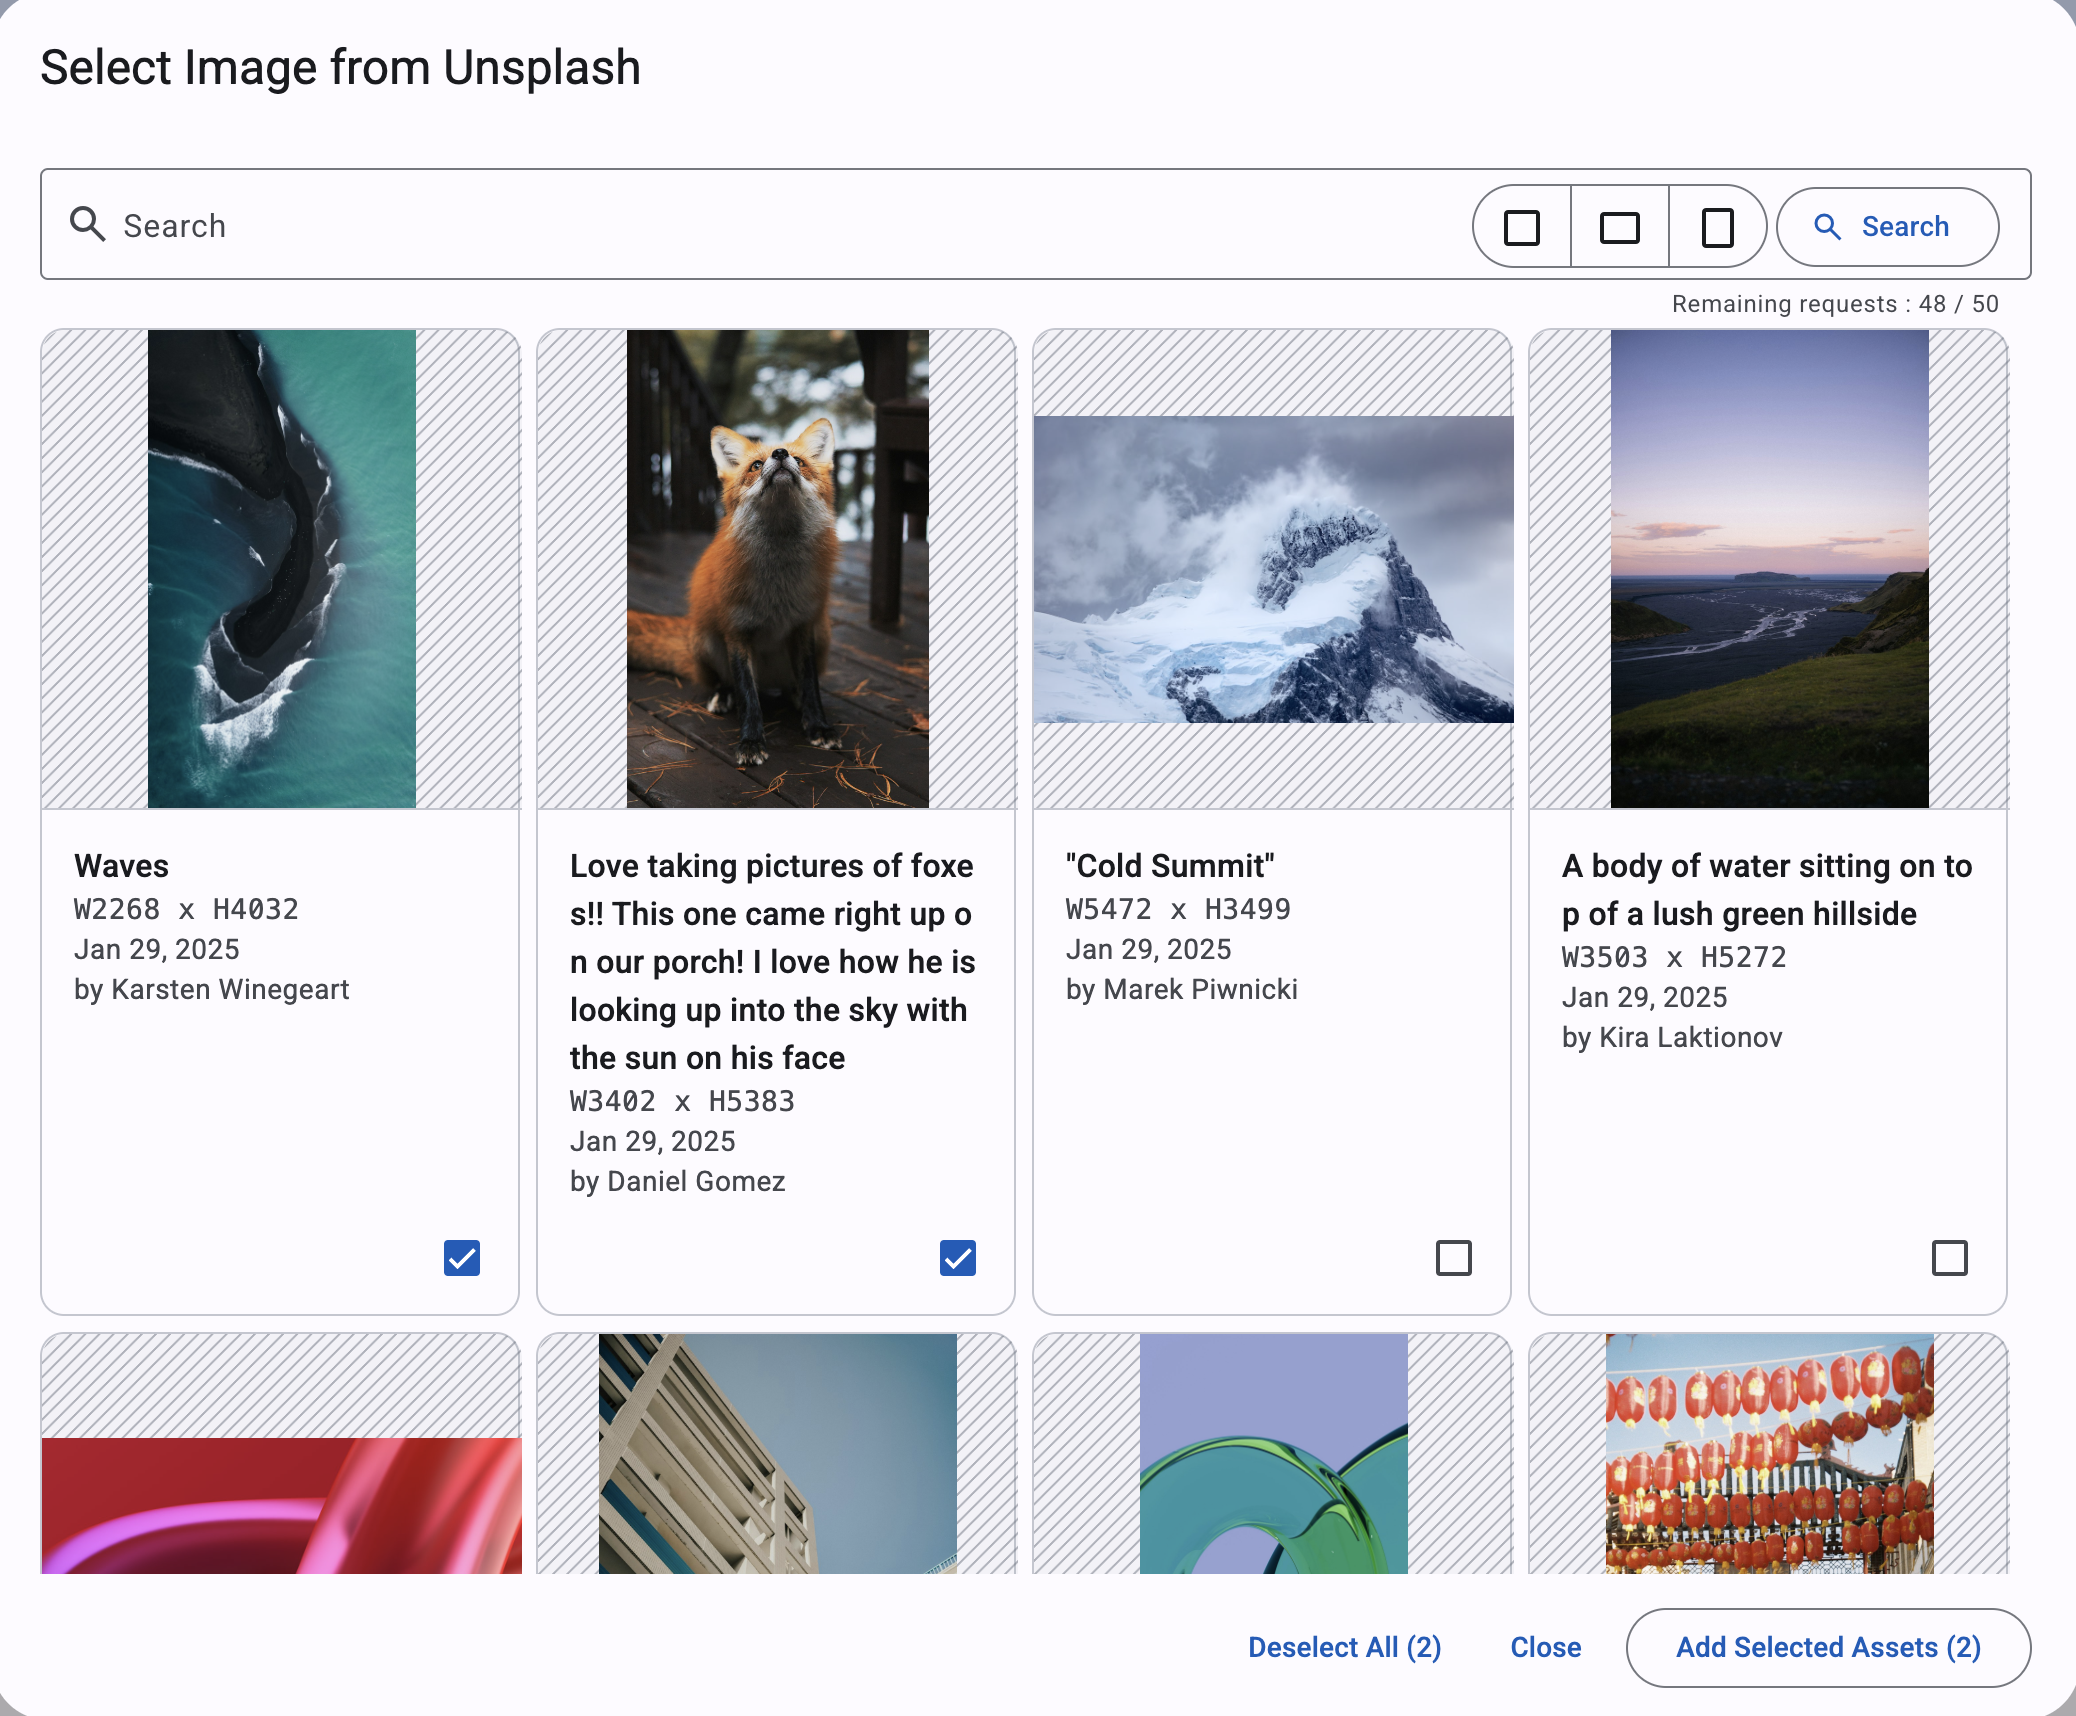This screenshot has height=1716, width=2076.
Task: Check the "Cold Summit" image checkbox
Action: (1454, 1258)
